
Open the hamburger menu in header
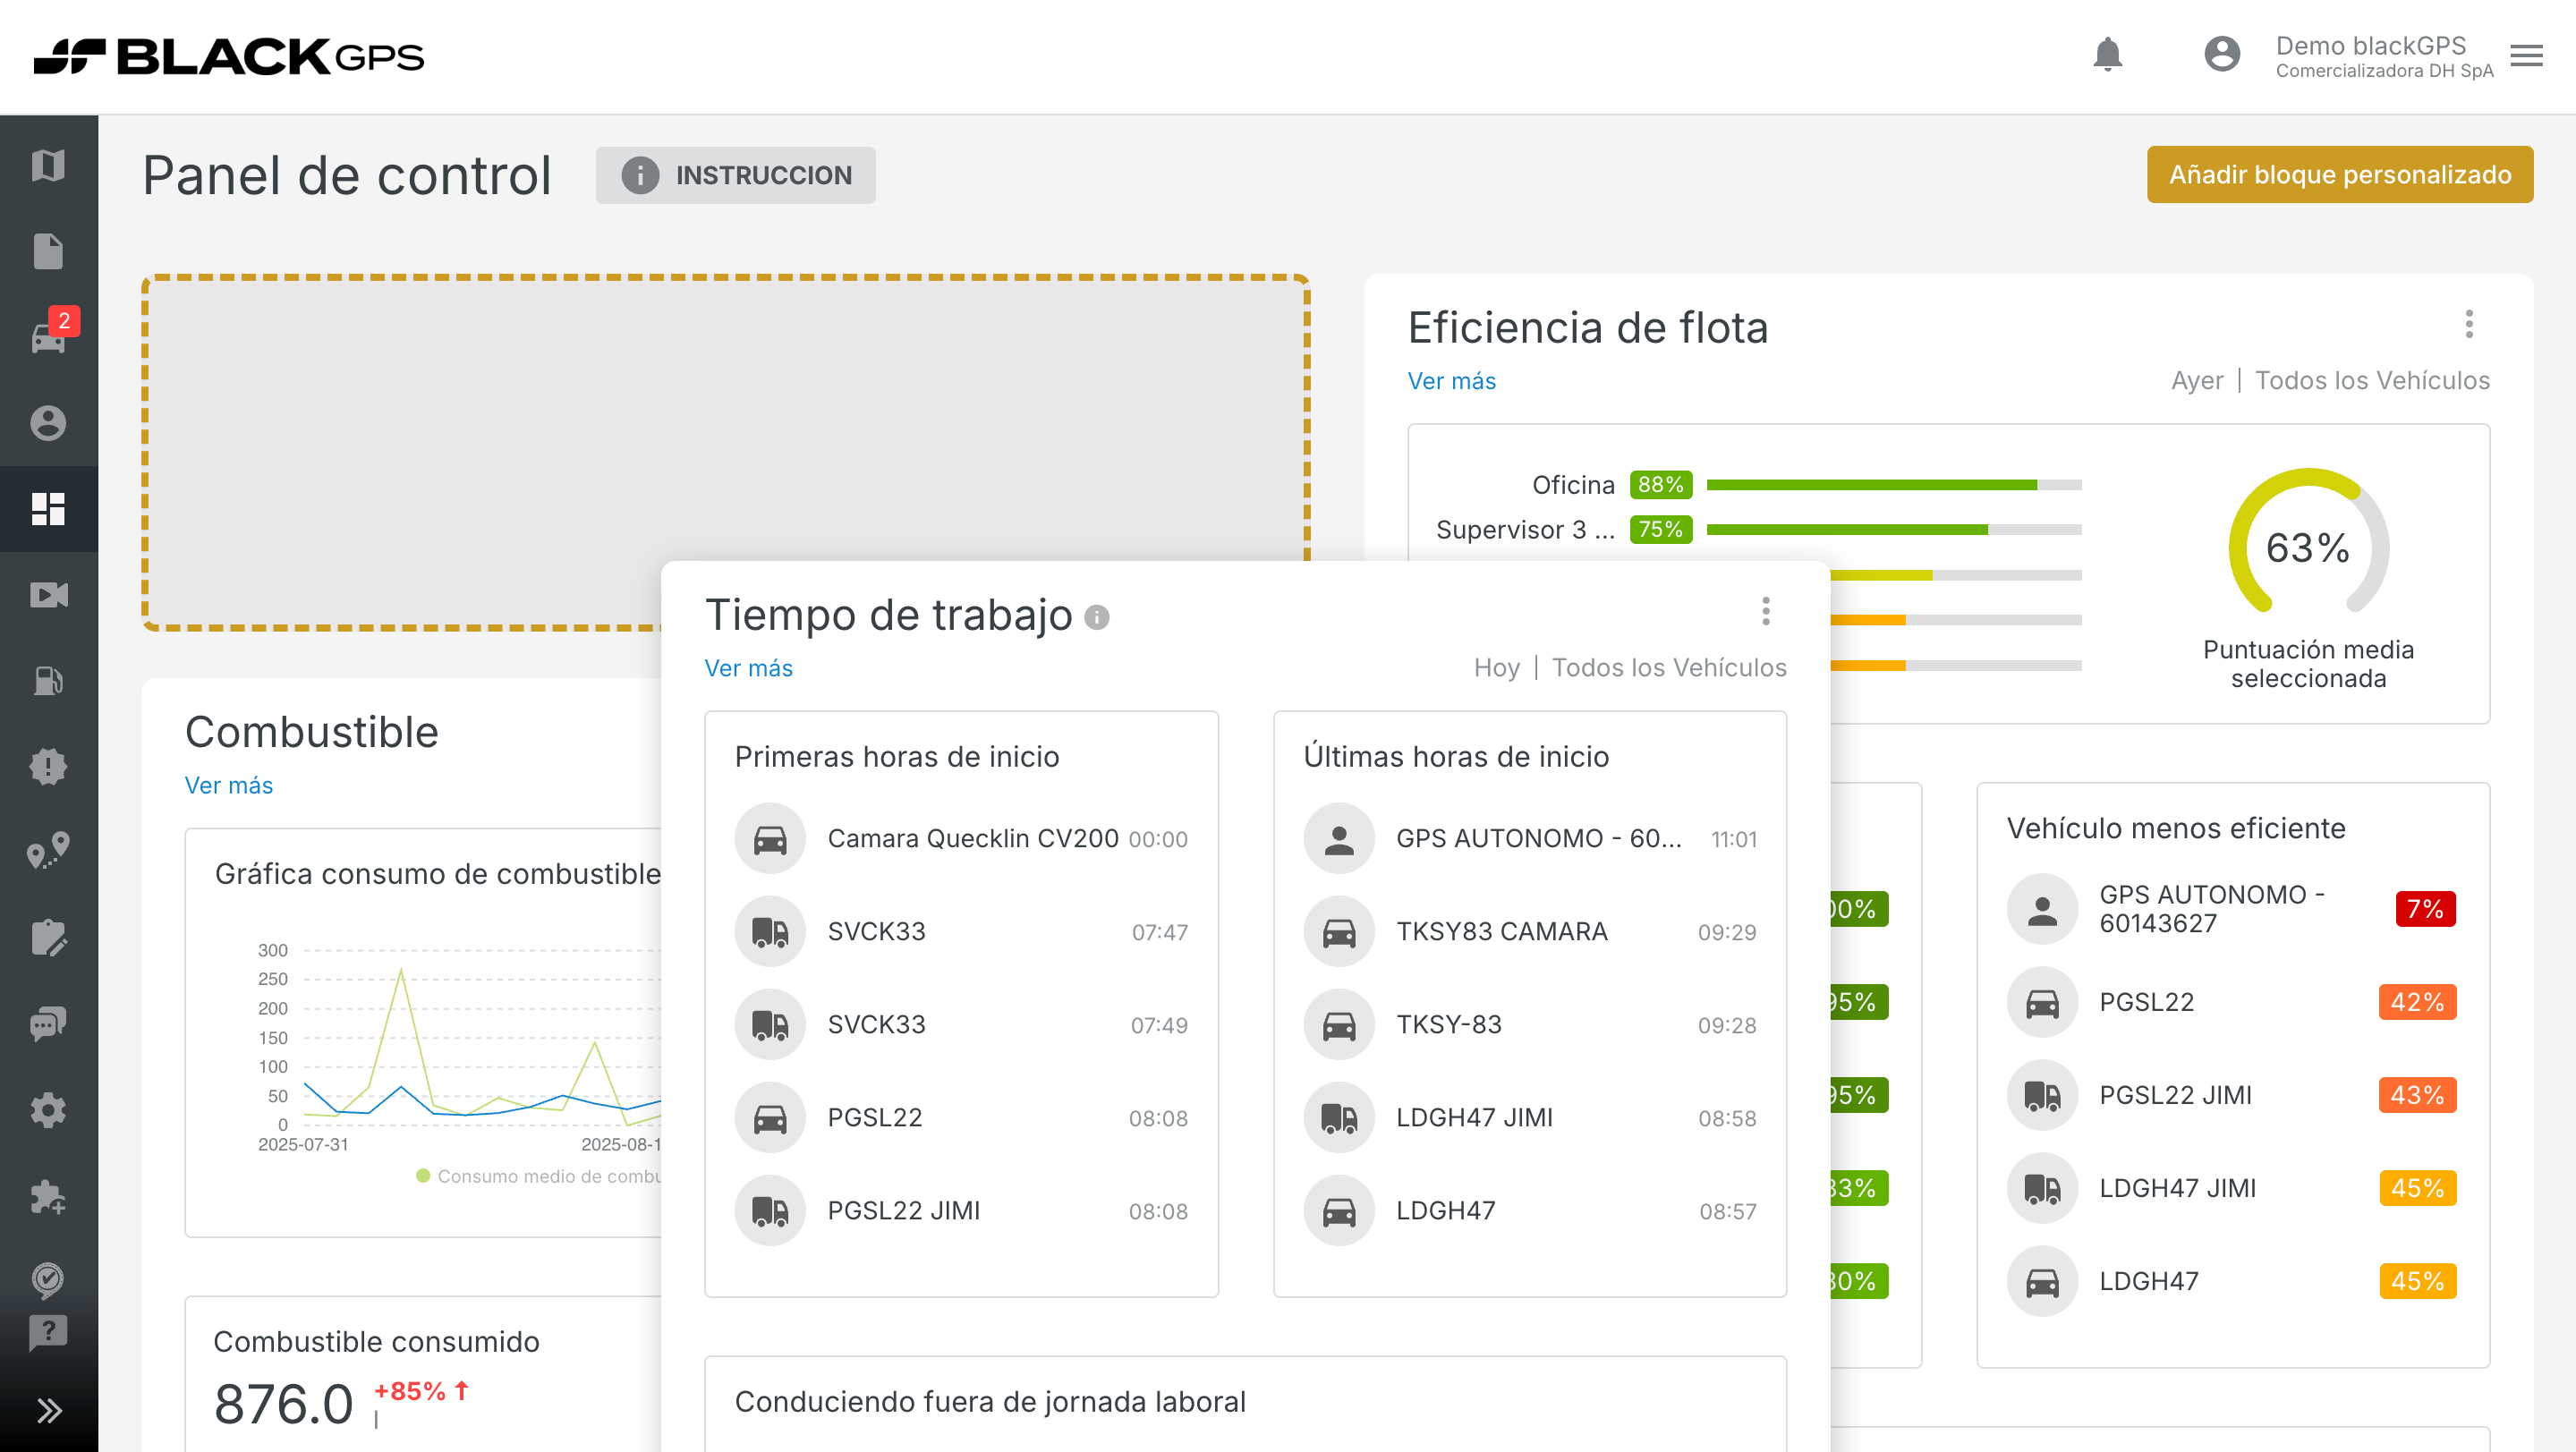click(x=2527, y=56)
